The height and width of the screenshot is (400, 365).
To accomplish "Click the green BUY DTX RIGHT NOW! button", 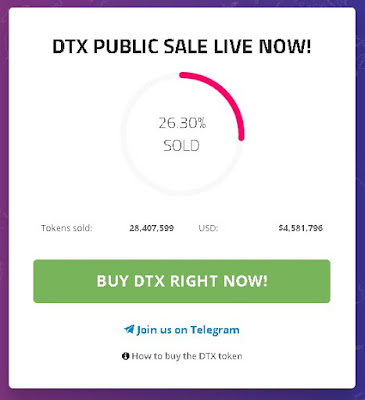I will click(182, 281).
